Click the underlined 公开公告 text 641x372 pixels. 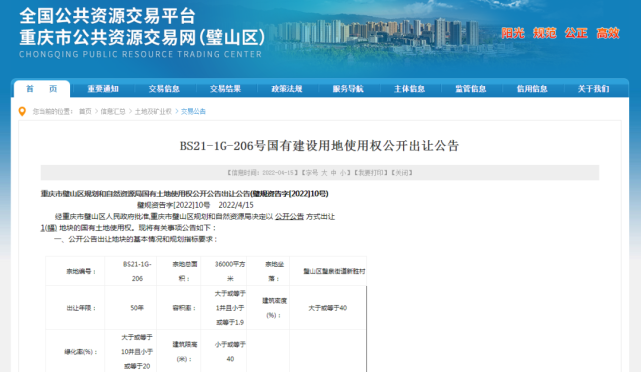click(x=289, y=216)
